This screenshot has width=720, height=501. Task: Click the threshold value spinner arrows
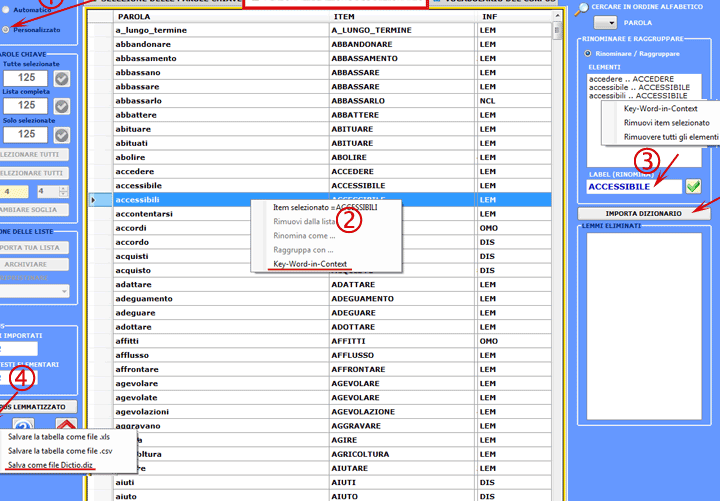pos(63,191)
